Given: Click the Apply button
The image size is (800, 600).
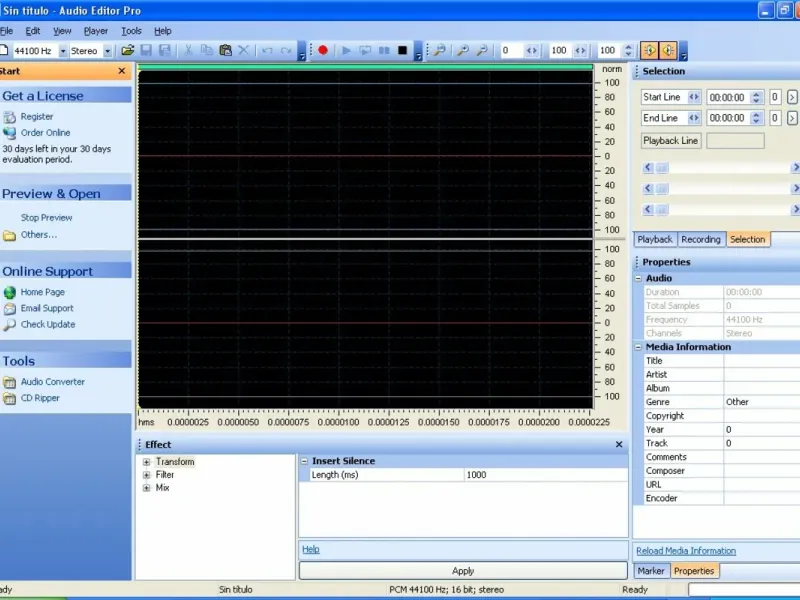Looking at the screenshot, I should point(463,571).
